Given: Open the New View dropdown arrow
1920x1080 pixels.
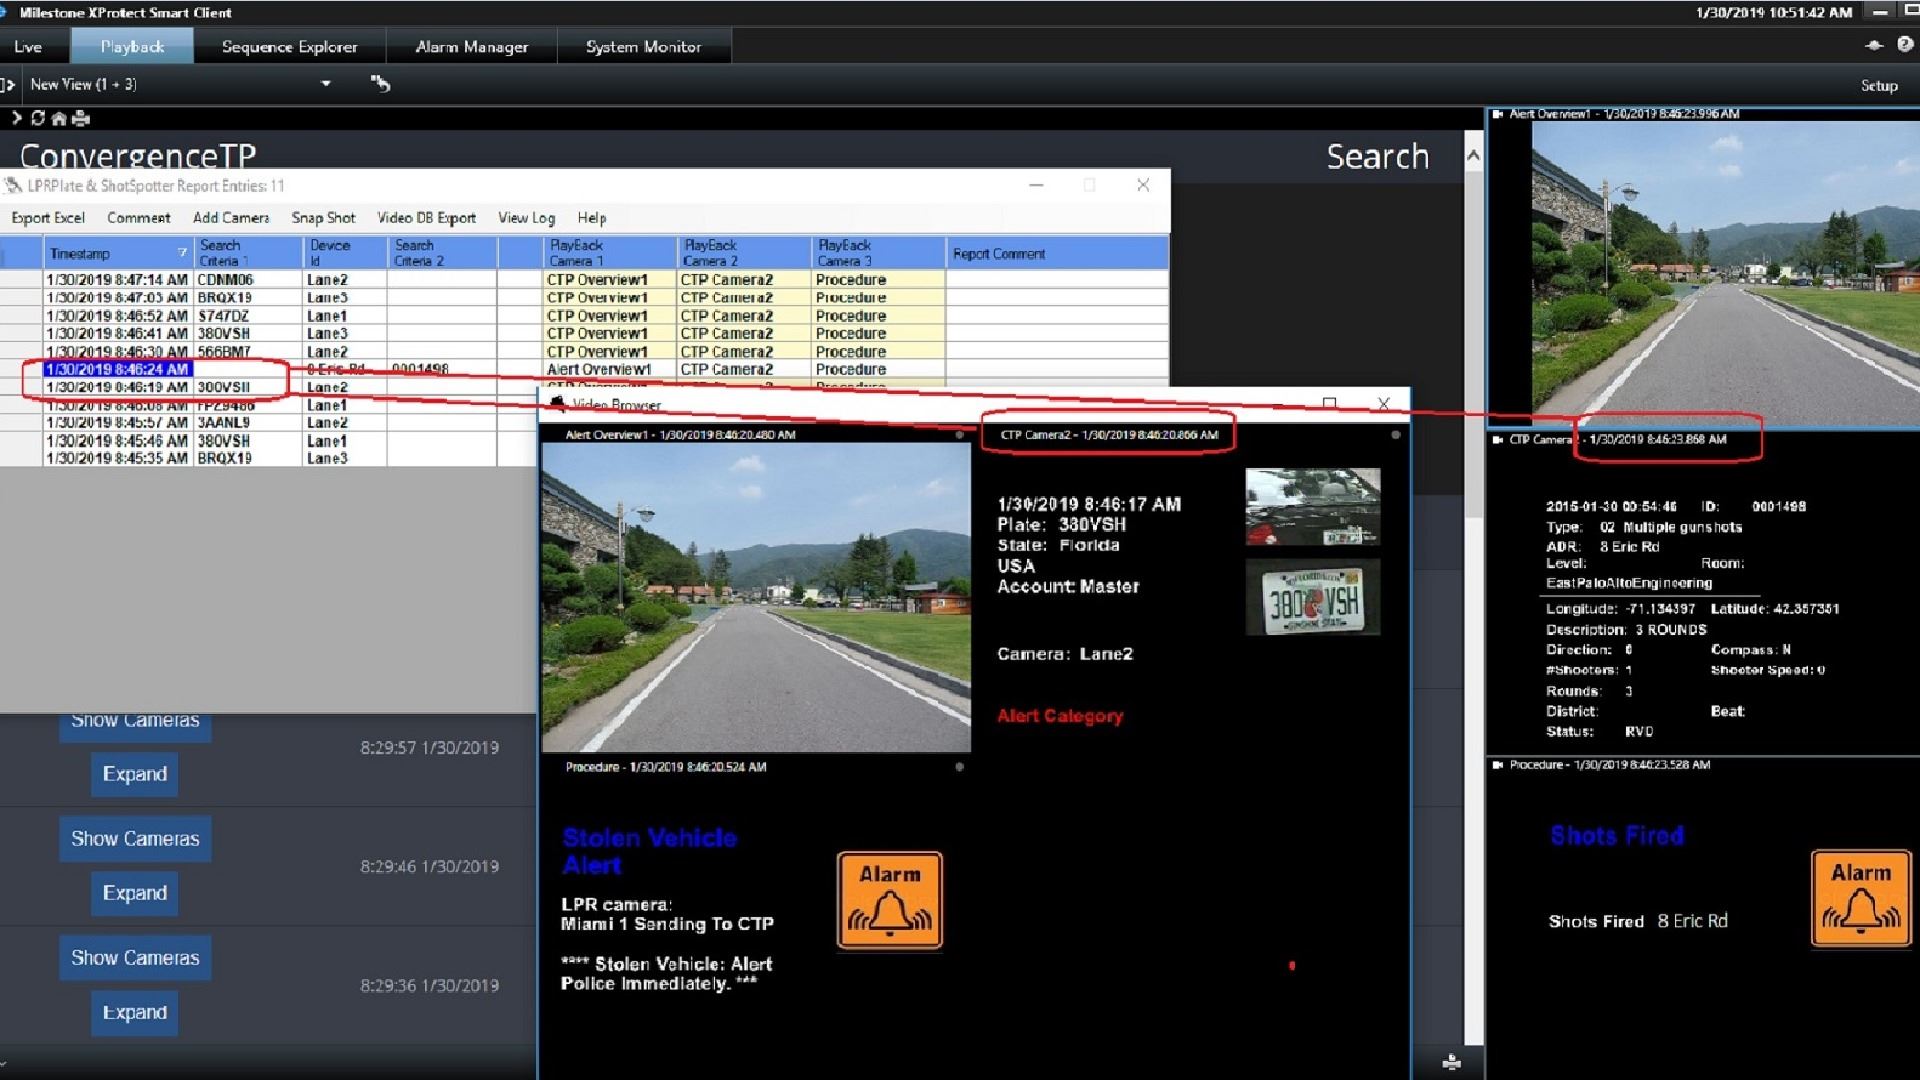Looking at the screenshot, I should click(326, 84).
